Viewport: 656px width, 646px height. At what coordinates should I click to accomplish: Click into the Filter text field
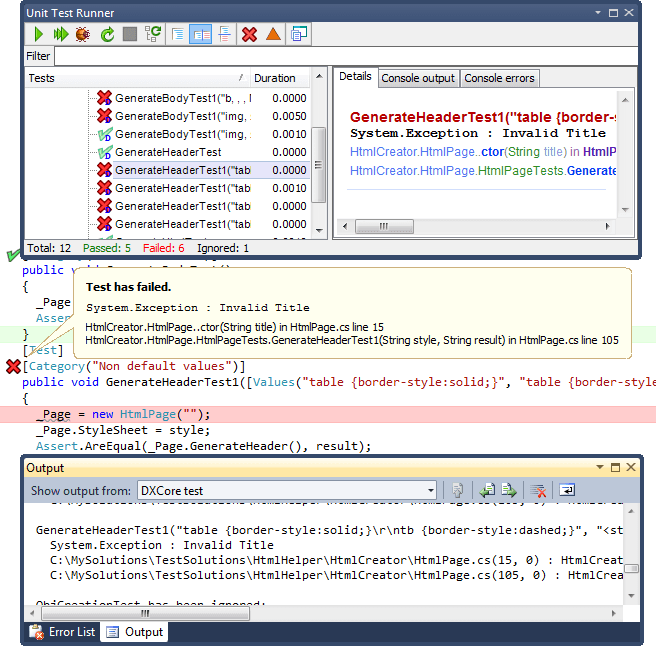click(x=344, y=56)
